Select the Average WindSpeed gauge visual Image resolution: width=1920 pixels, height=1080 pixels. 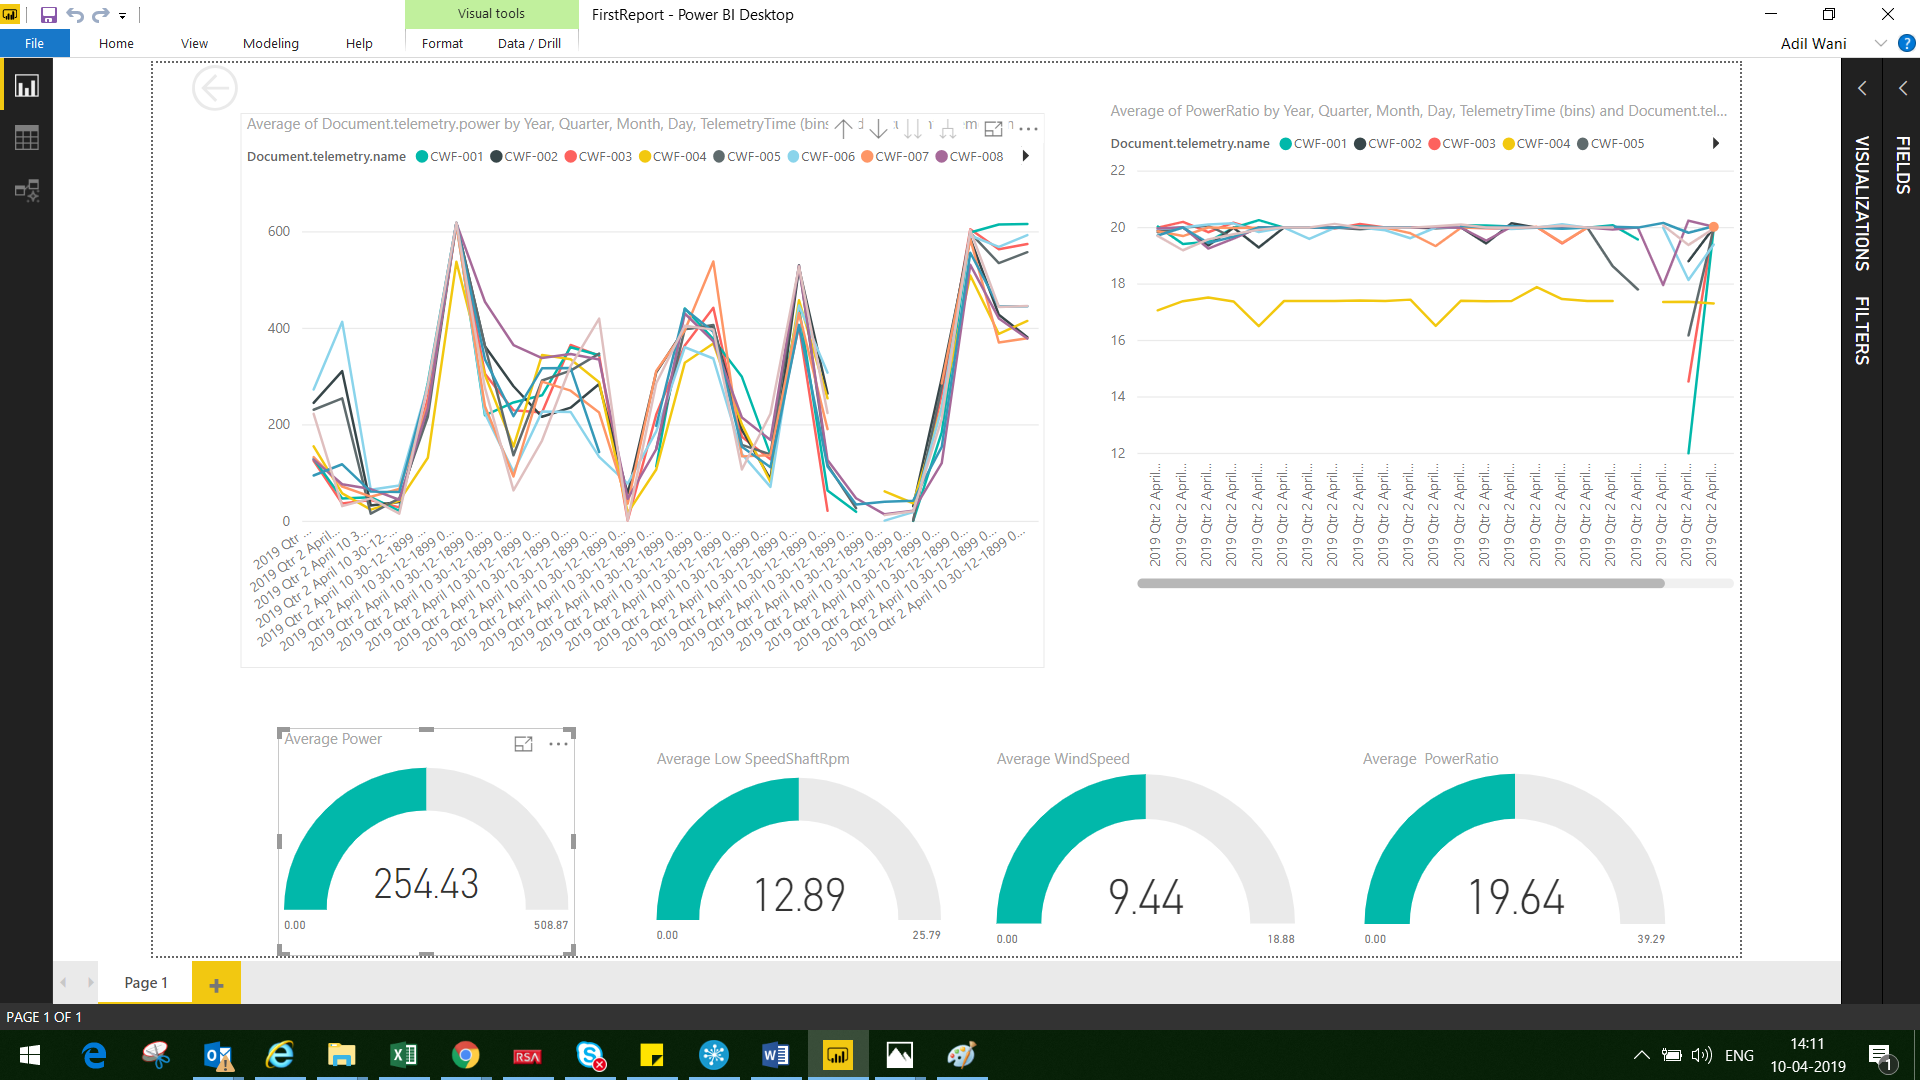point(1145,848)
